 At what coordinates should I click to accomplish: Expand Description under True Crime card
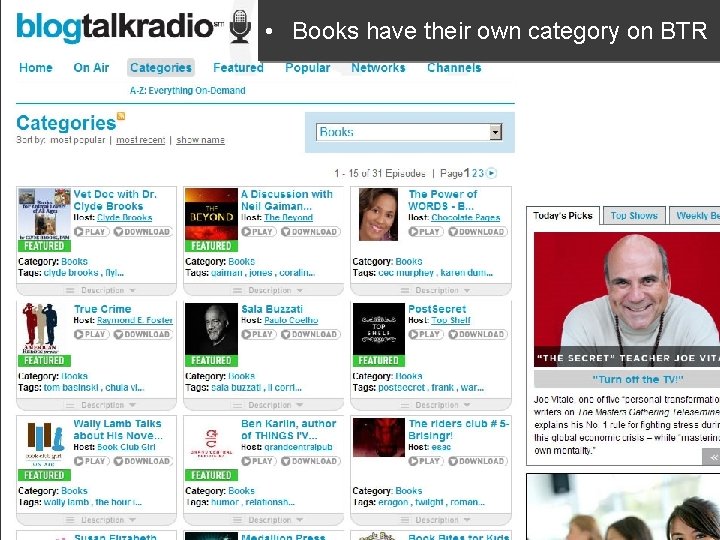[96, 405]
